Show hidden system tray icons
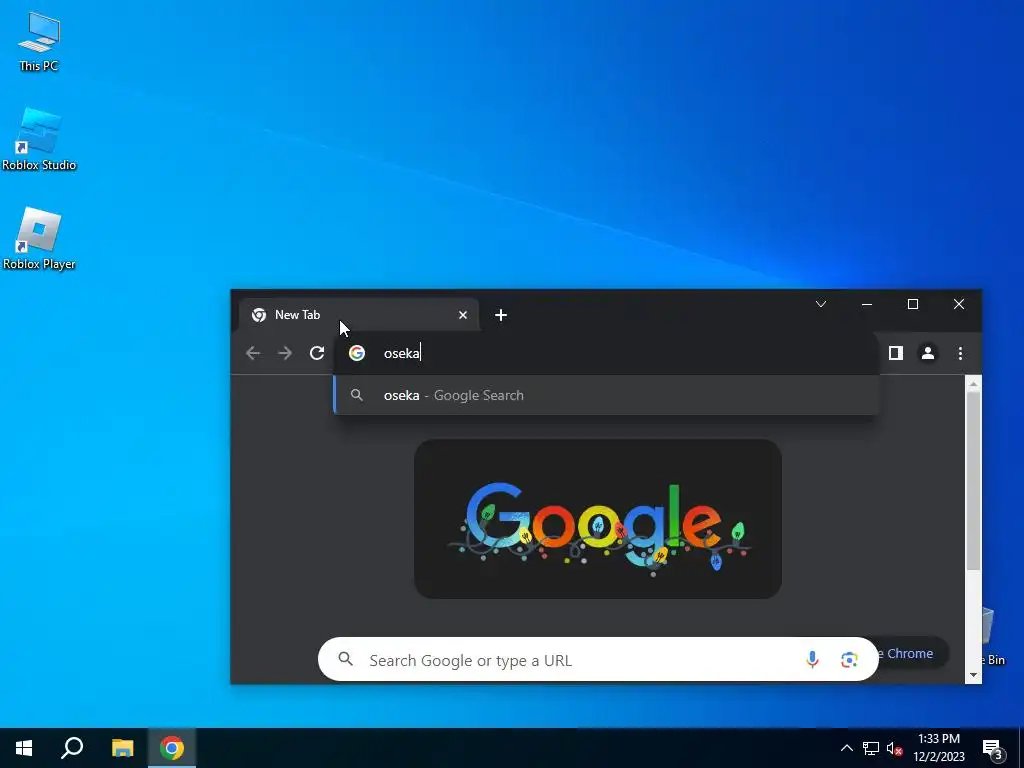This screenshot has height=768, width=1024. (846, 748)
